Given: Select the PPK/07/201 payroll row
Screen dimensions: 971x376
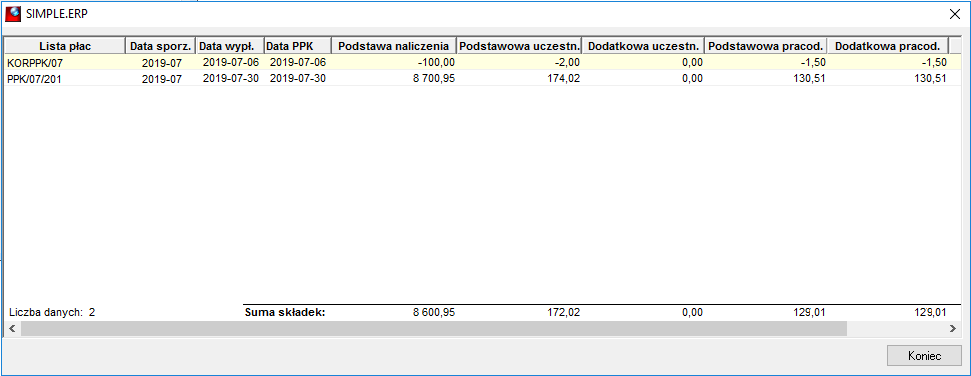Looking at the screenshot, I should point(477,78).
